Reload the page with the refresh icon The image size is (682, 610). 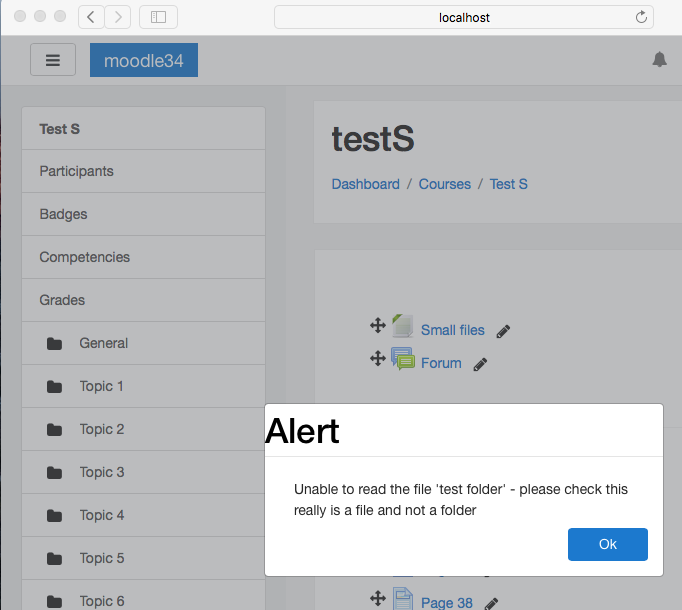point(641,17)
